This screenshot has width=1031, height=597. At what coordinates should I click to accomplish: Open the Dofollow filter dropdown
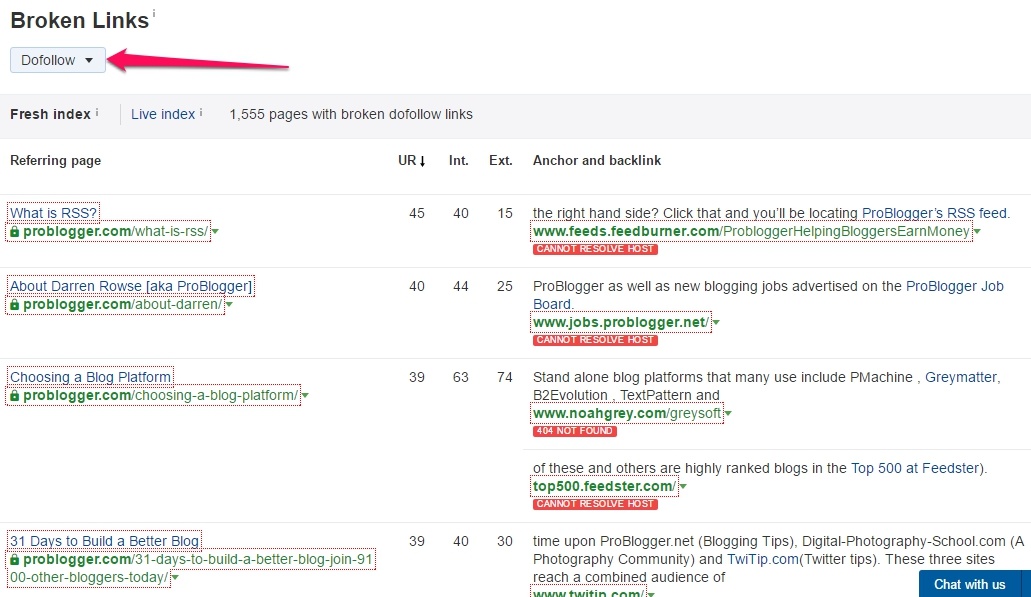(x=58, y=60)
